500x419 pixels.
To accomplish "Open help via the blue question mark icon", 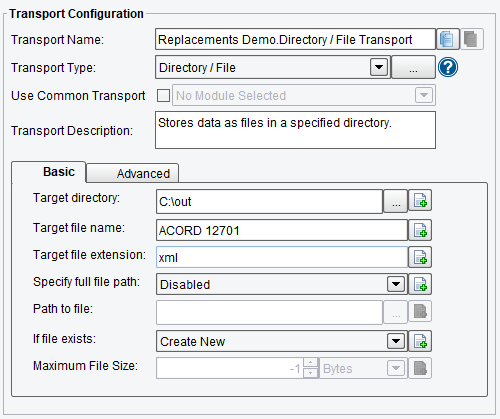I will tap(448, 68).
